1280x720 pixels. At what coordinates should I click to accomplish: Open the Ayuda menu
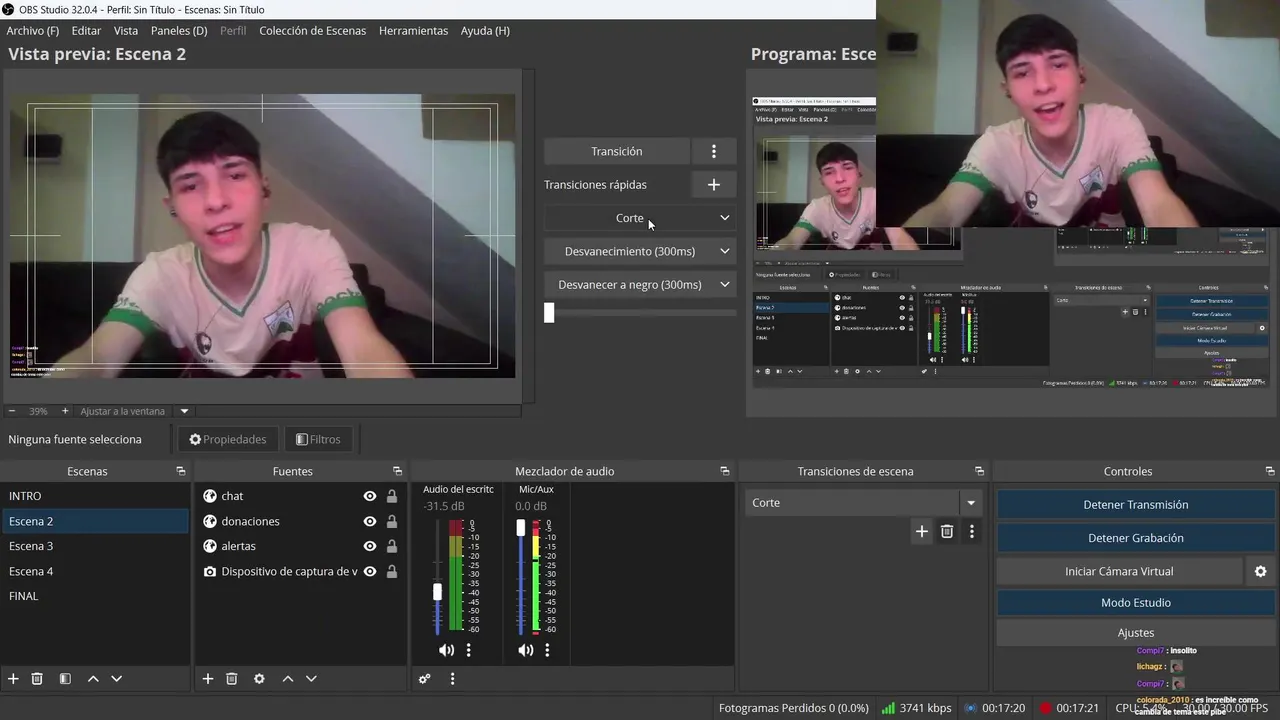pos(485,31)
